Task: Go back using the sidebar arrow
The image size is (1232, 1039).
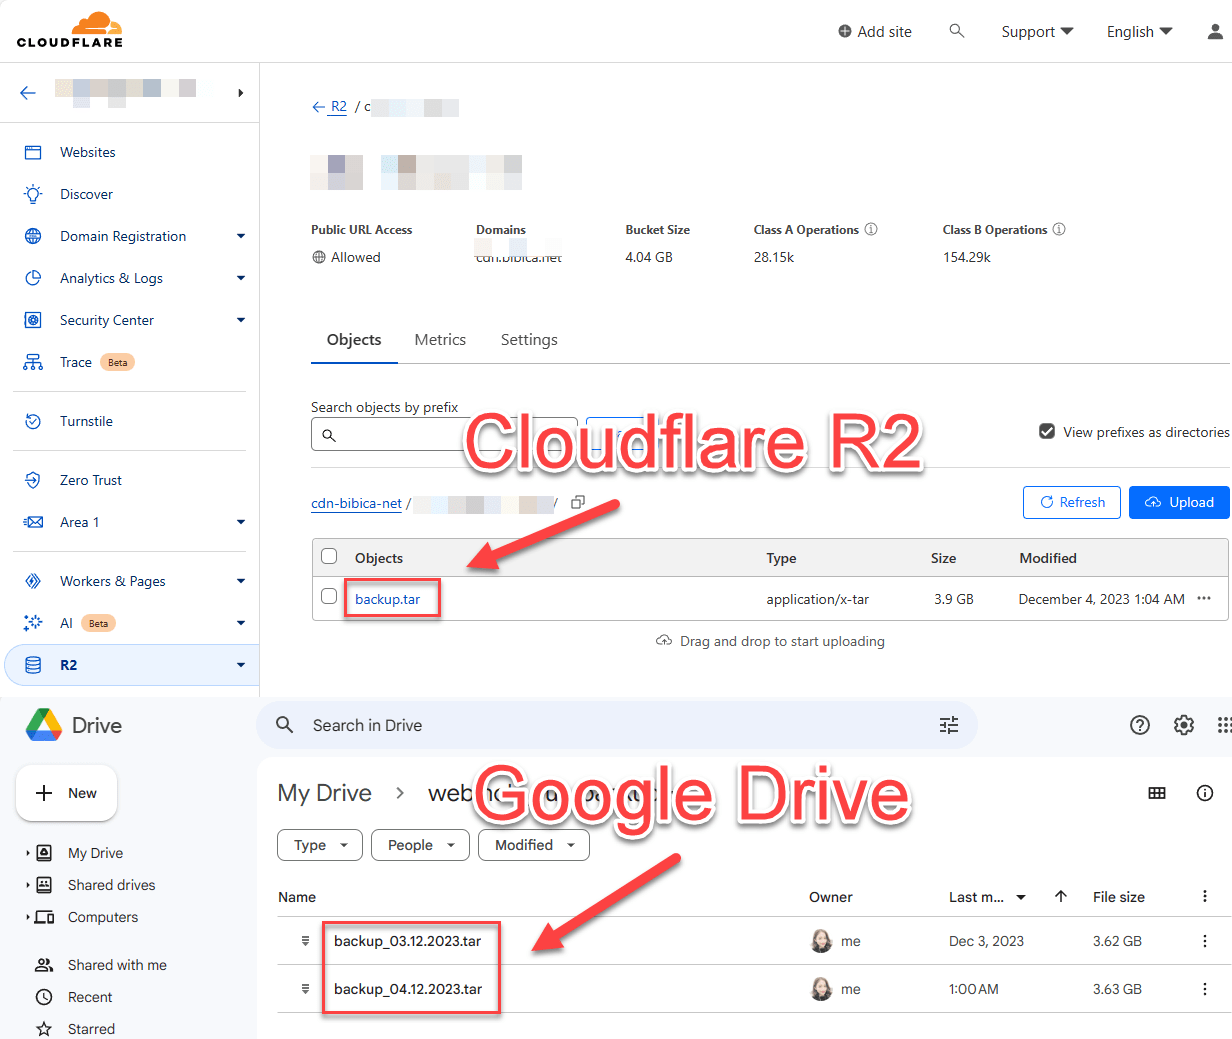Action: pyautogui.click(x=28, y=93)
